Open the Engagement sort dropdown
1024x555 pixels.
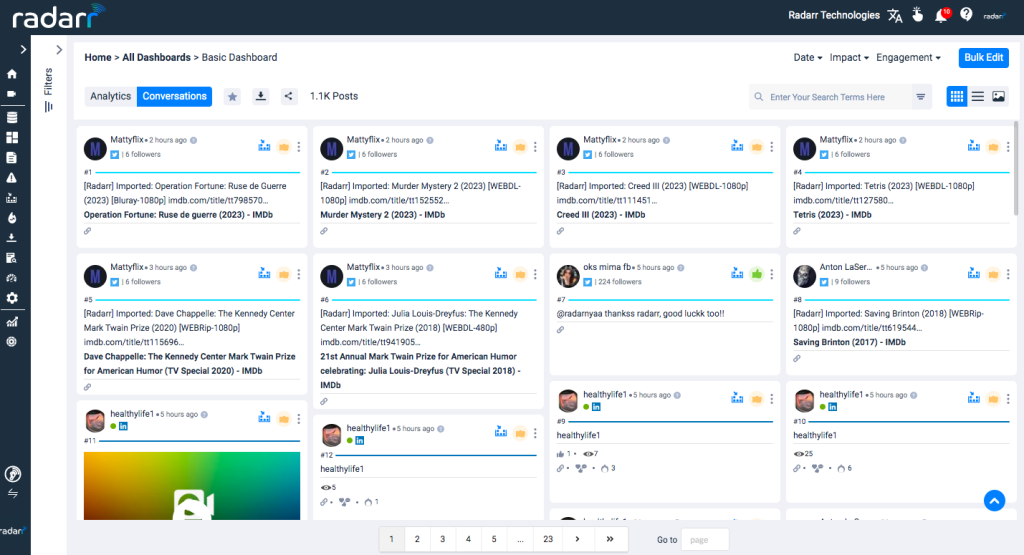click(908, 57)
